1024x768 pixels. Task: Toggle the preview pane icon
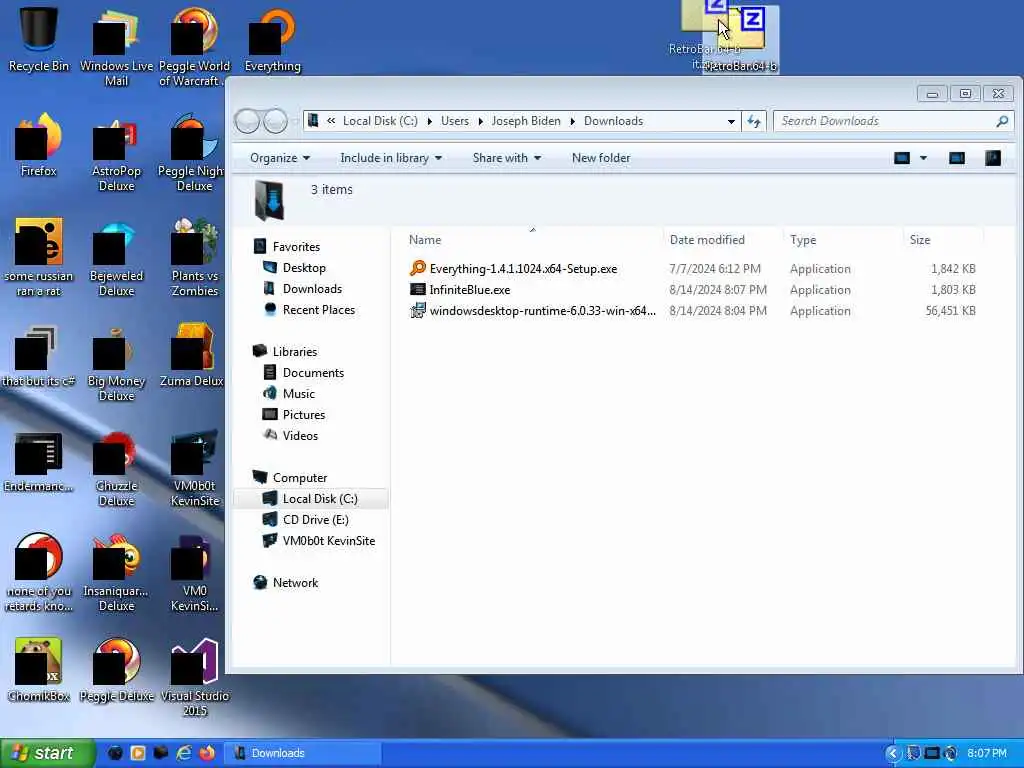957,158
